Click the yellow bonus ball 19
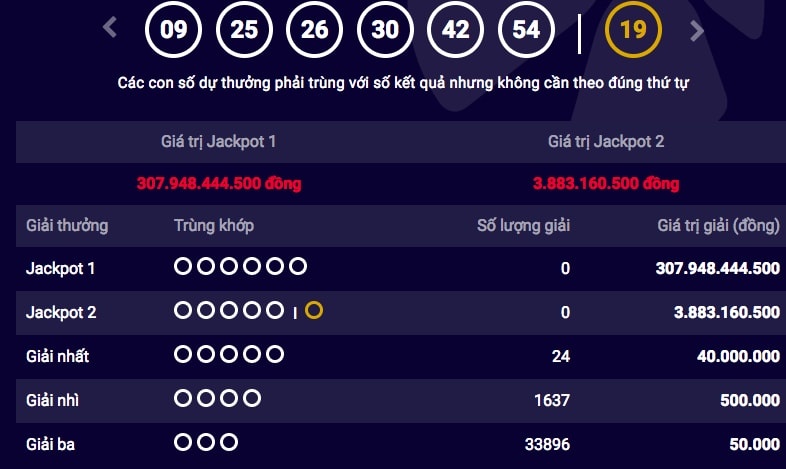Image resolution: width=786 pixels, height=469 pixels. [x=633, y=29]
